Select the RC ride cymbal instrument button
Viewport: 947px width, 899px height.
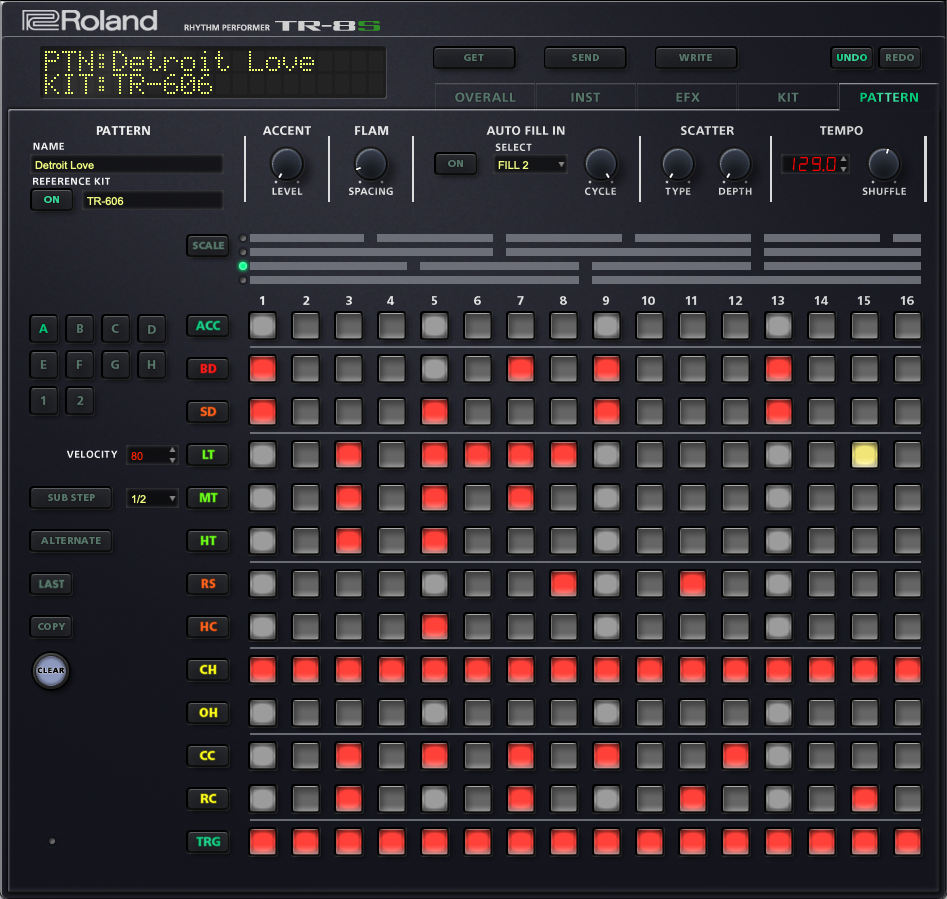tap(208, 799)
